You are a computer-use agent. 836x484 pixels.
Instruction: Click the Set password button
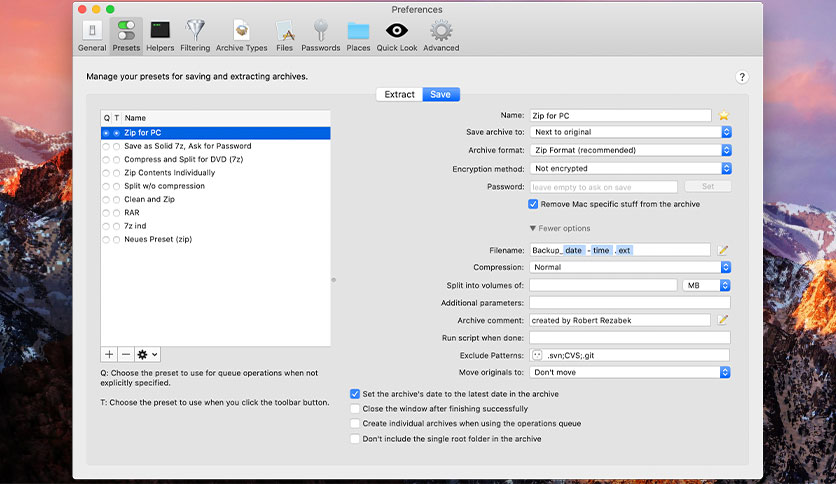pos(708,187)
